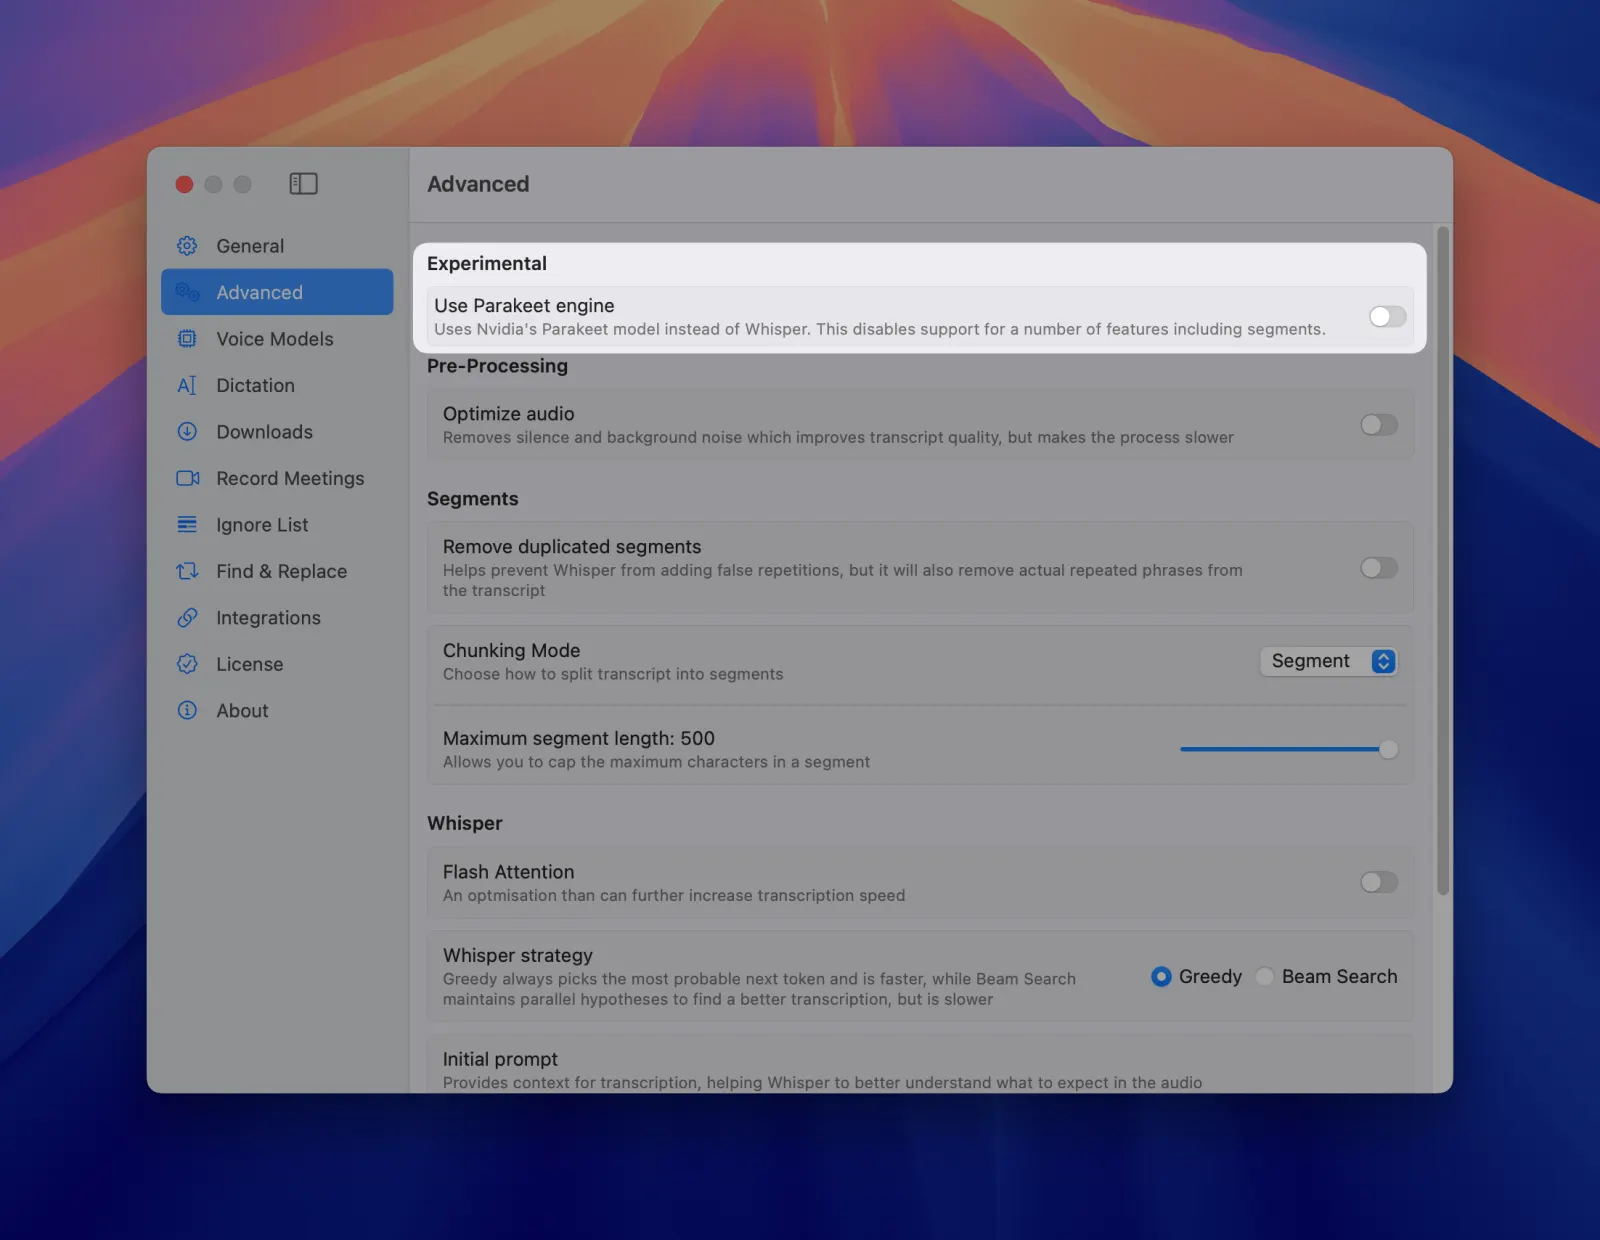
Task: Click the Chunking Mode label
Action: point(511,650)
